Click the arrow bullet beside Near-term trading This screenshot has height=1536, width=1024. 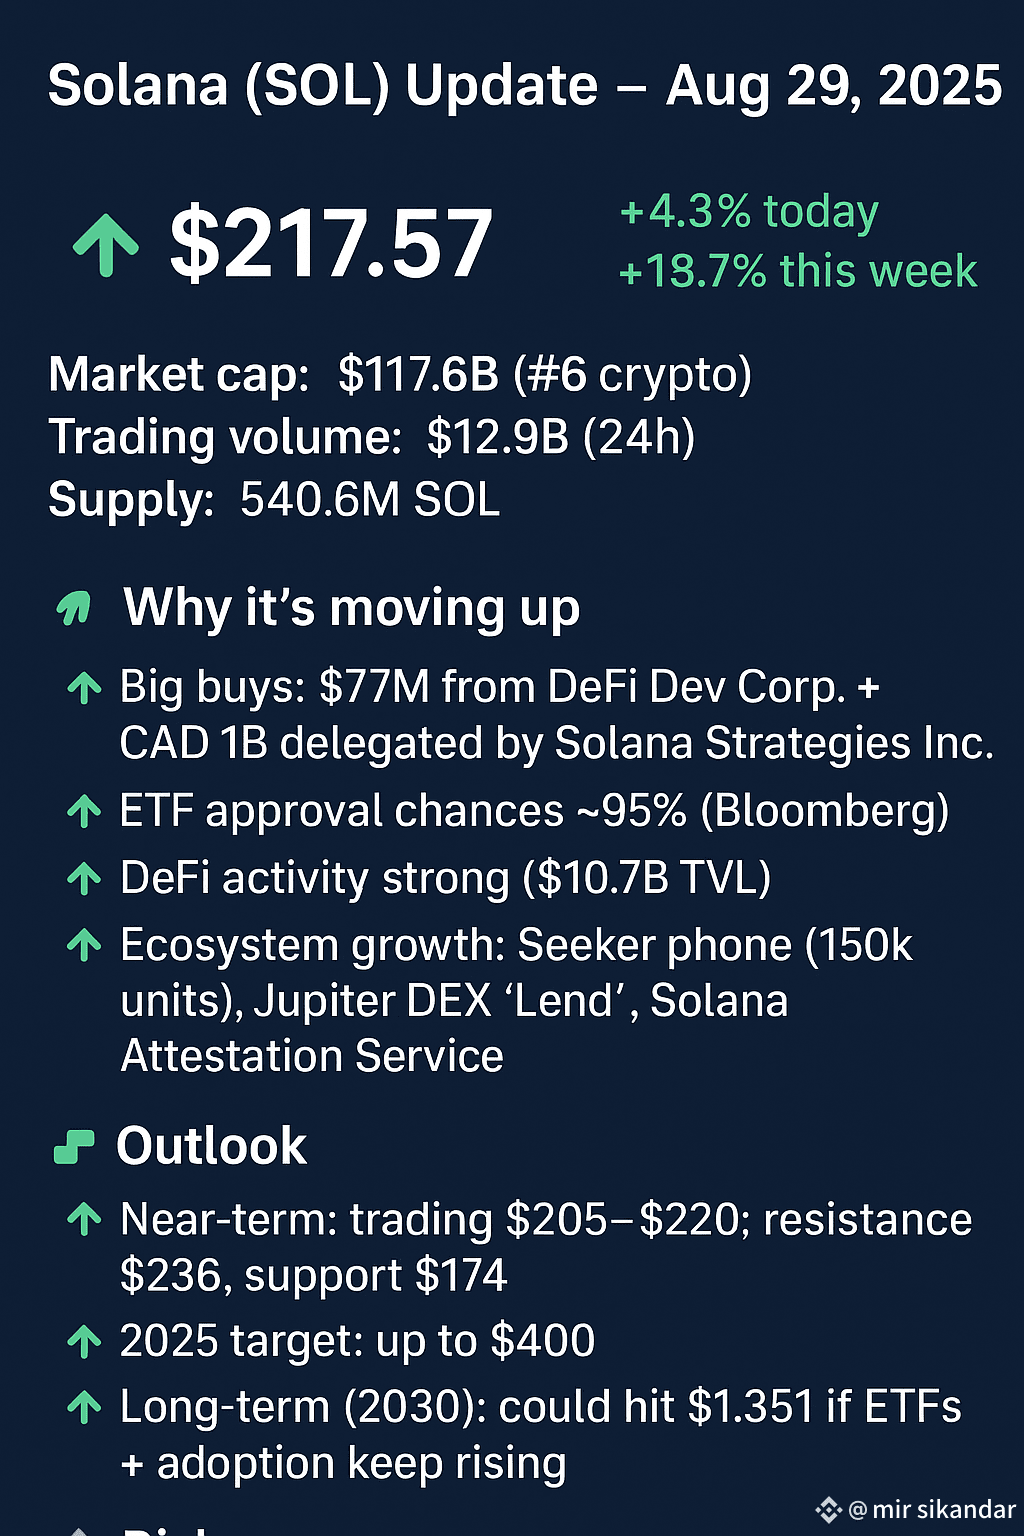pyautogui.click(x=84, y=1219)
